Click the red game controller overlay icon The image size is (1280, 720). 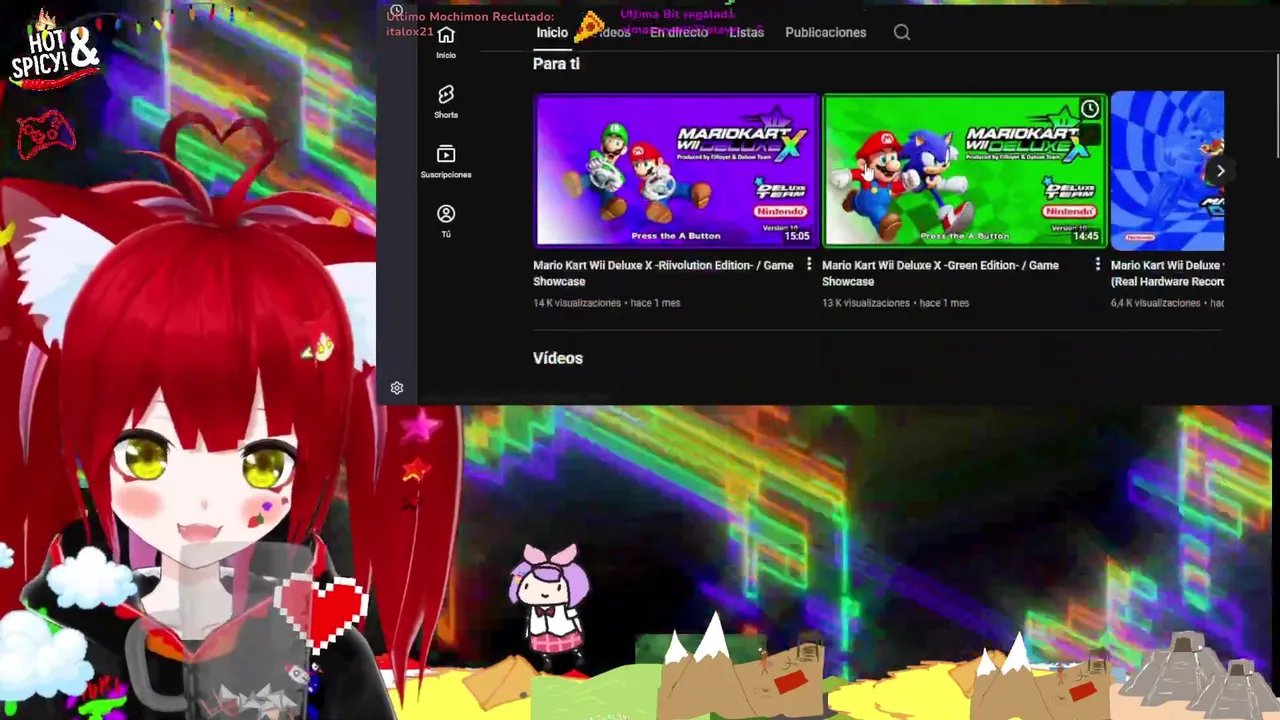46,134
